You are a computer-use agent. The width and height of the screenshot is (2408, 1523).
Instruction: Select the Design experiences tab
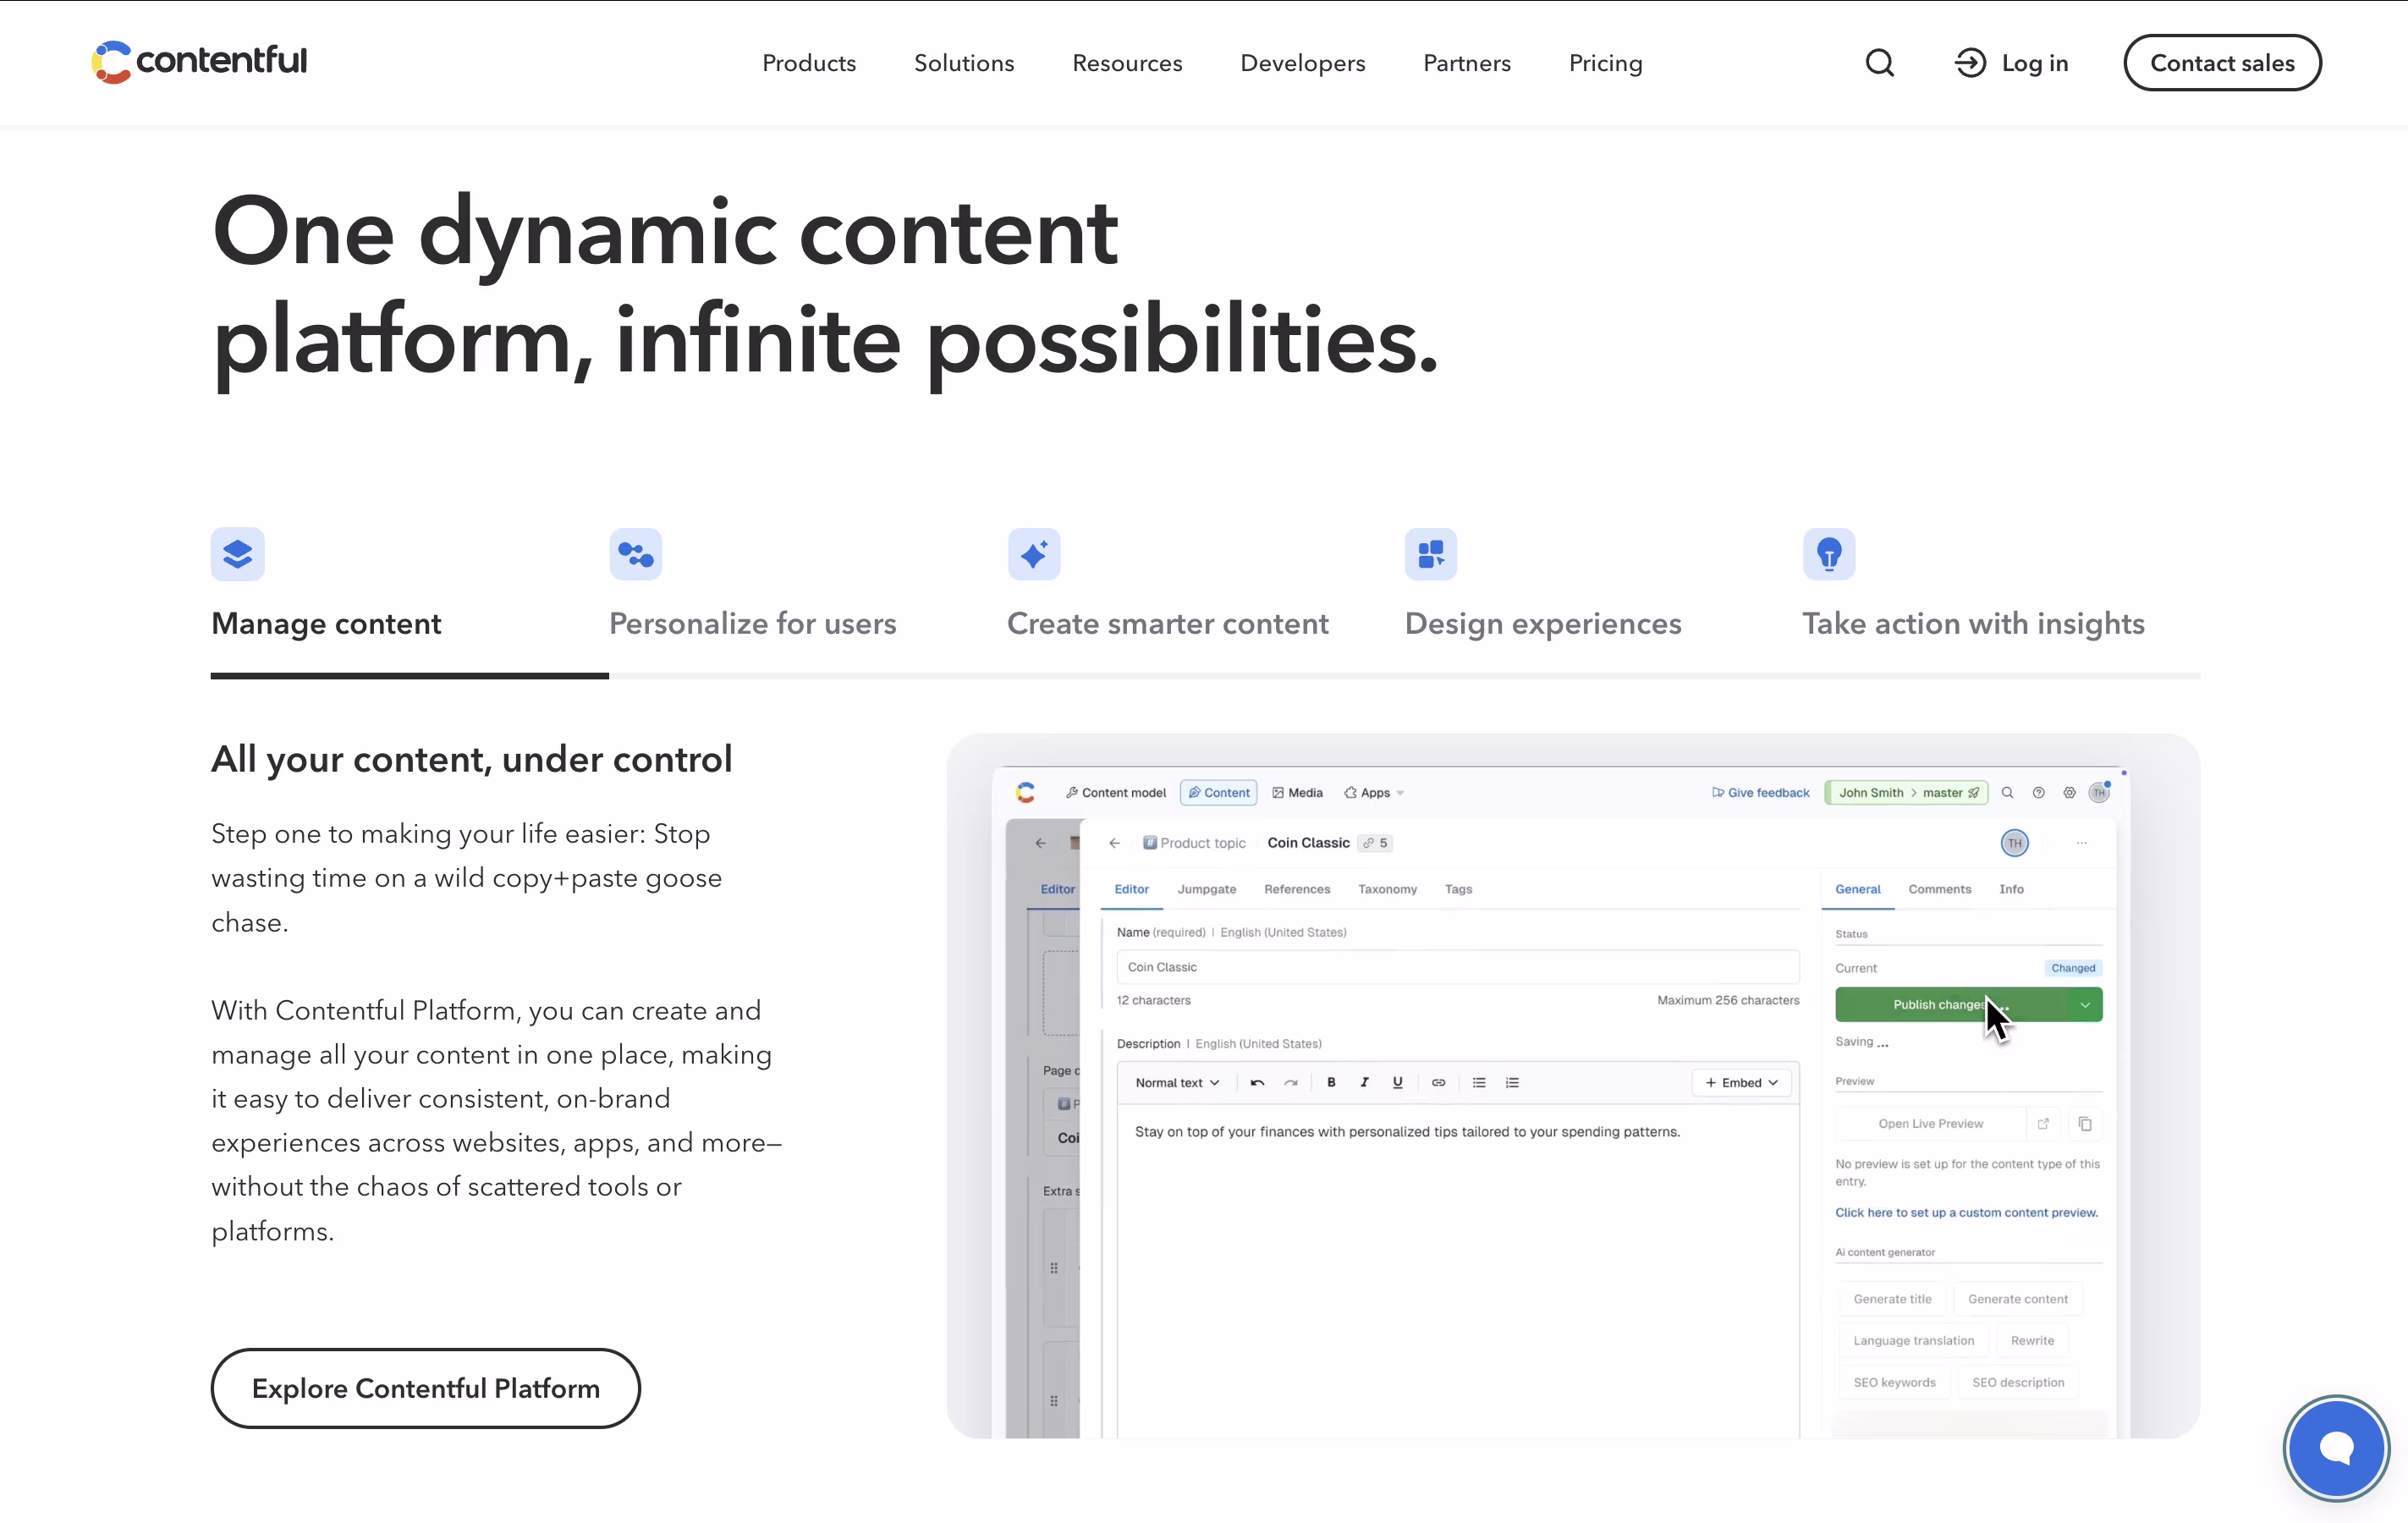pos(1542,623)
